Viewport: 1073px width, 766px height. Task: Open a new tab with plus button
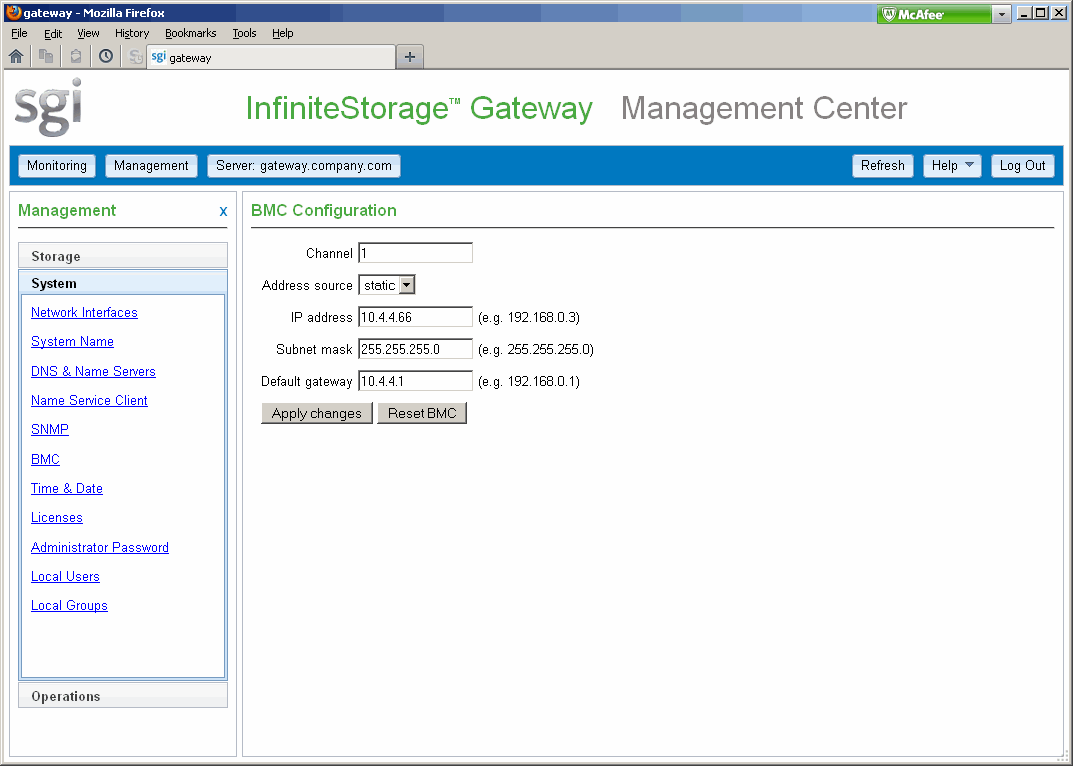(x=410, y=57)
